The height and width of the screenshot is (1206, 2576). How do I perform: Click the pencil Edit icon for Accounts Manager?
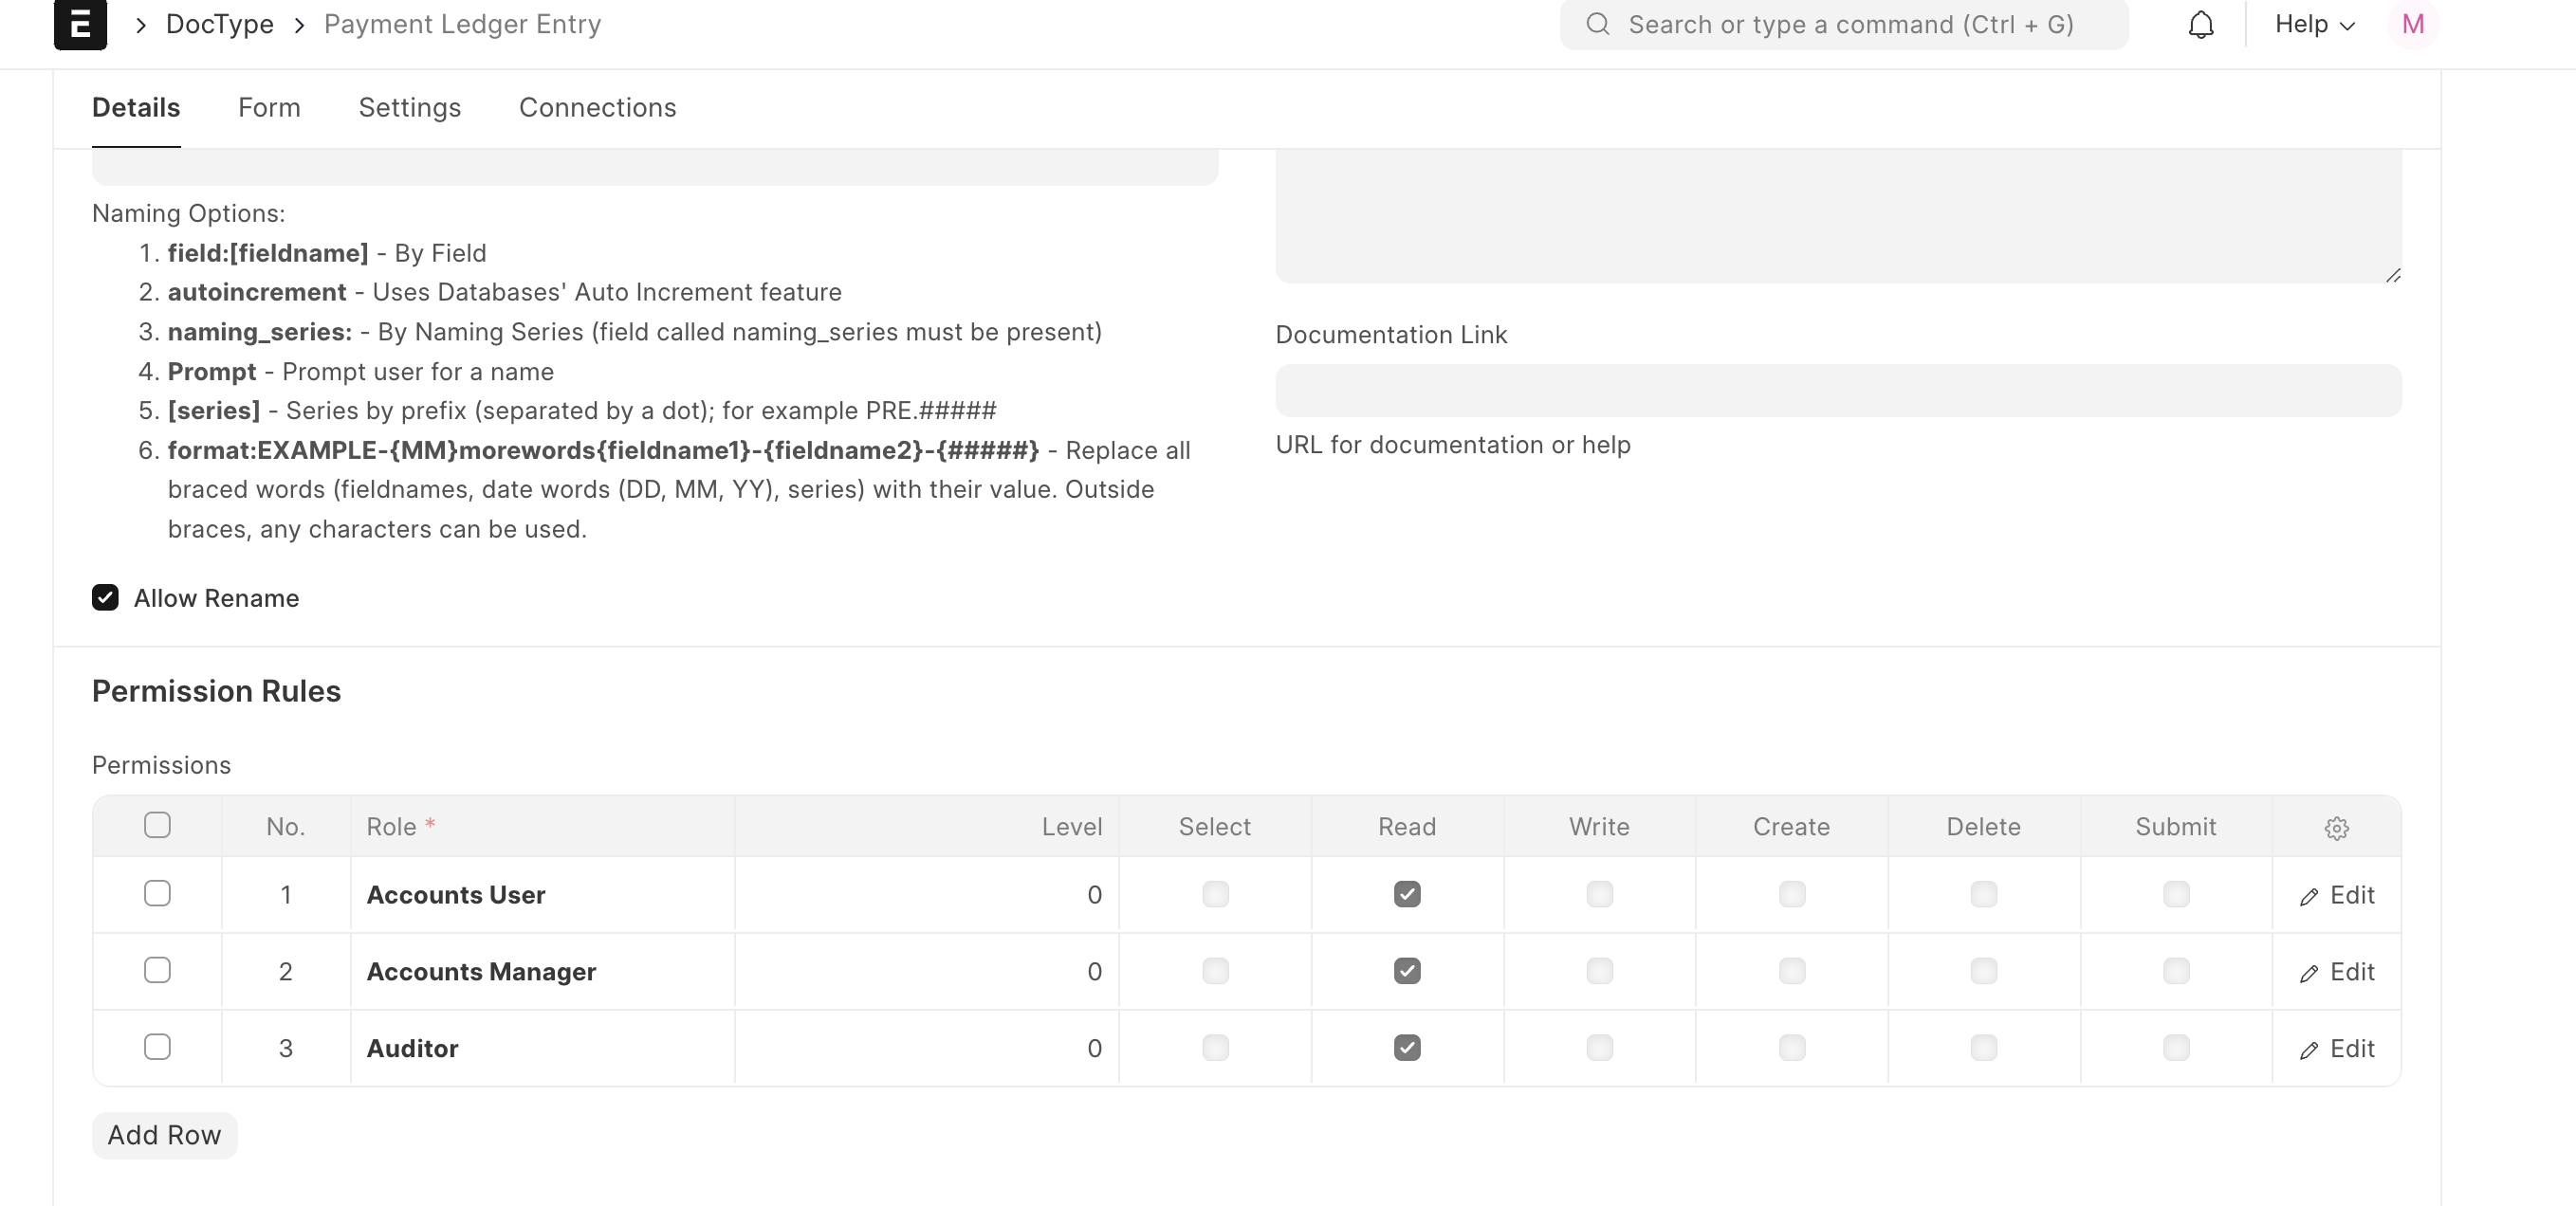[2308, 974]
